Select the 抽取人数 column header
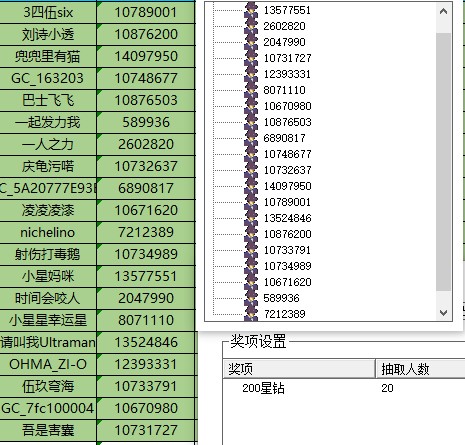The width and height of the screenshot is (465, 445). tap(420, 369)
